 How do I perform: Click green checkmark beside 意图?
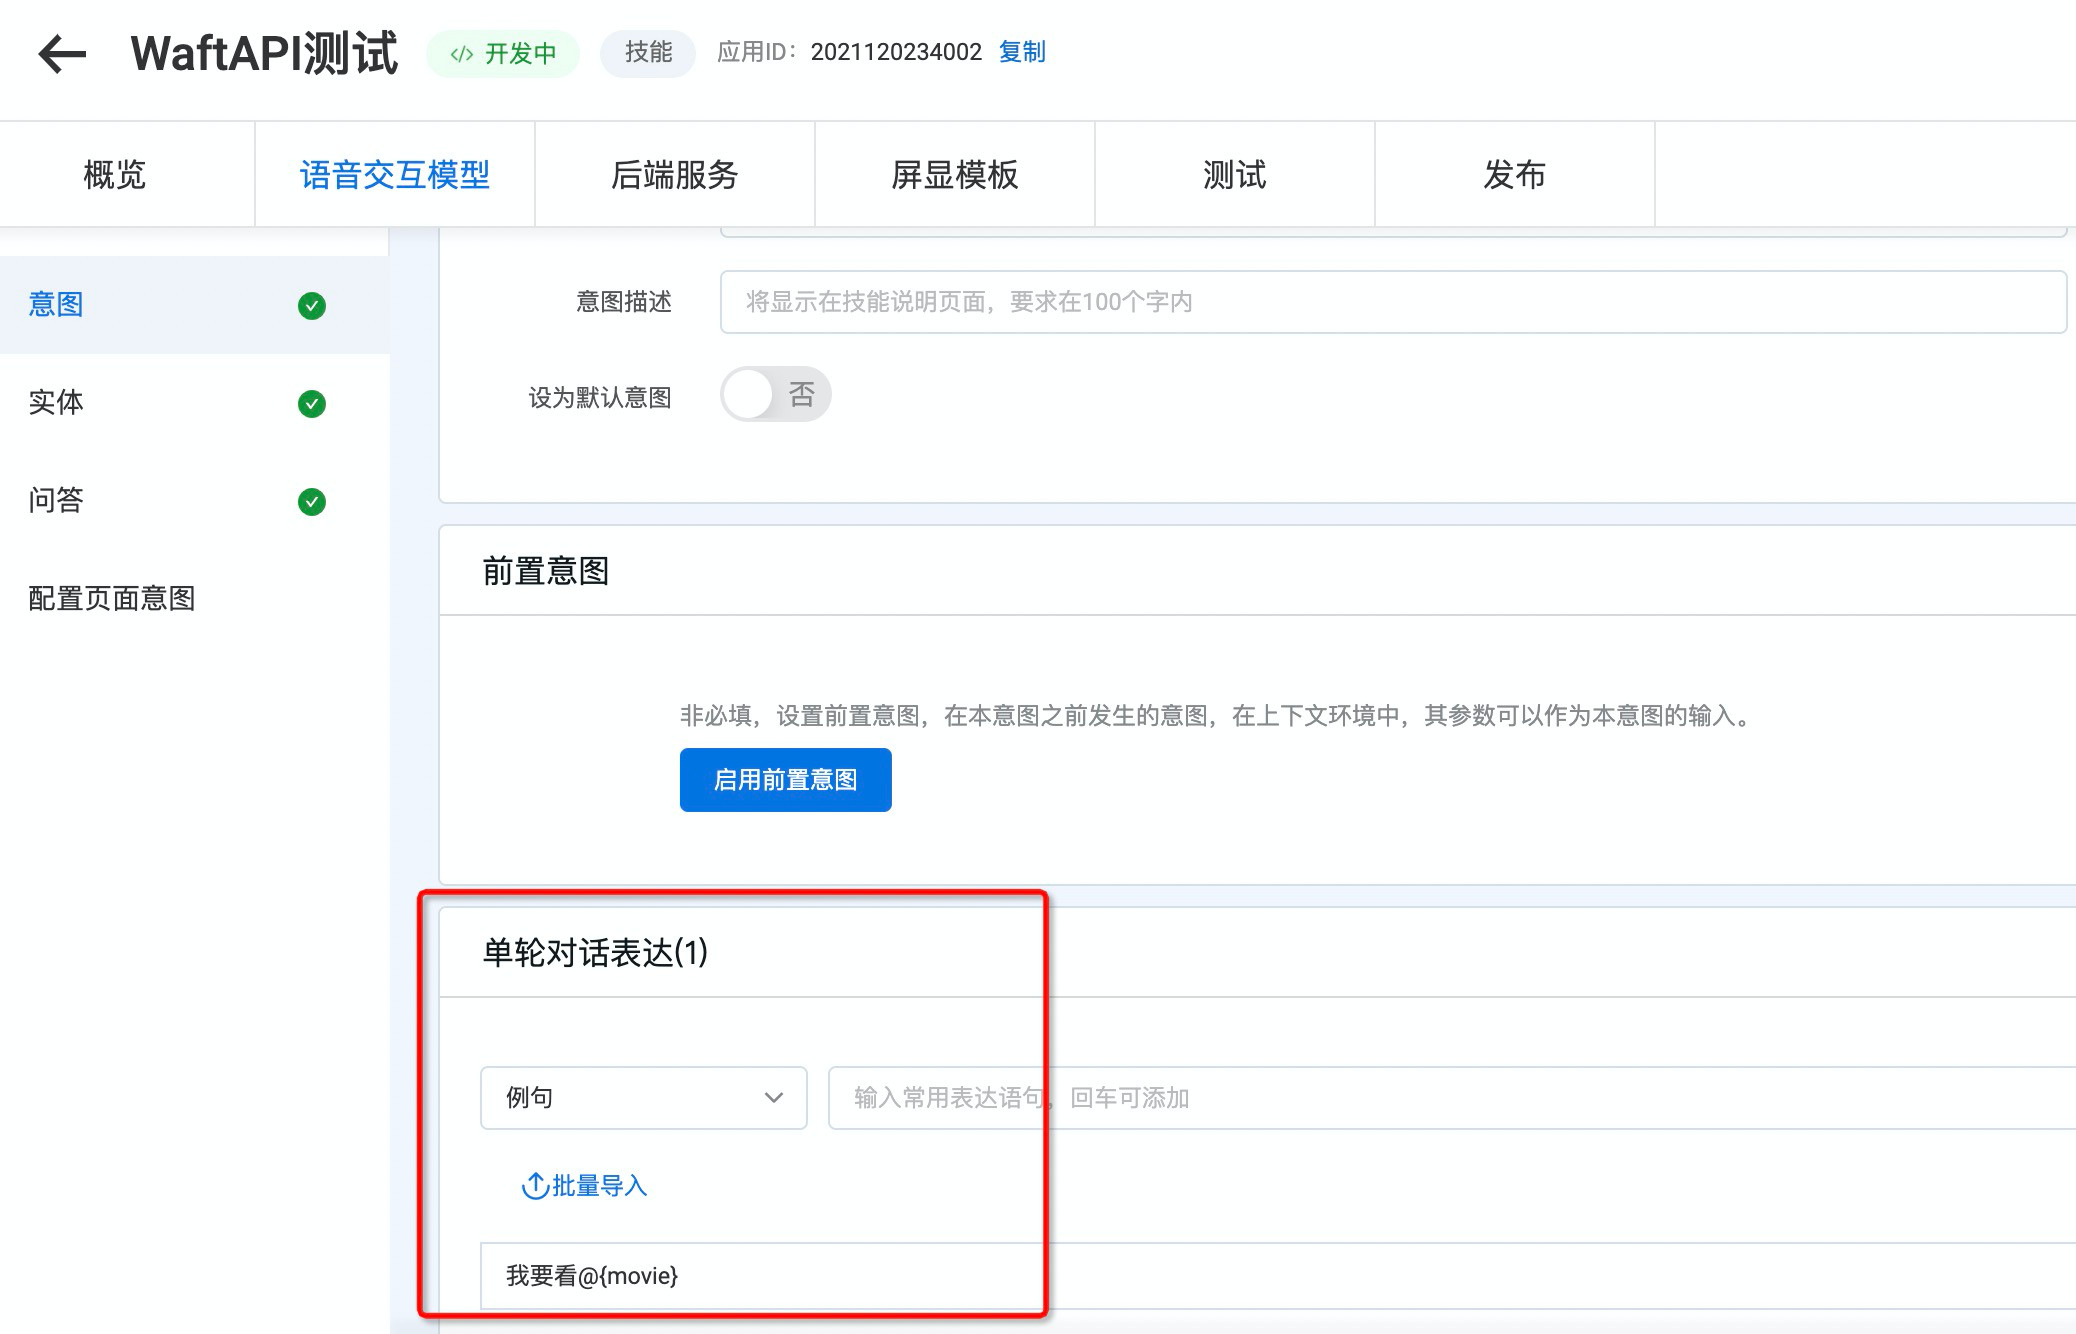tap(312, 306)
